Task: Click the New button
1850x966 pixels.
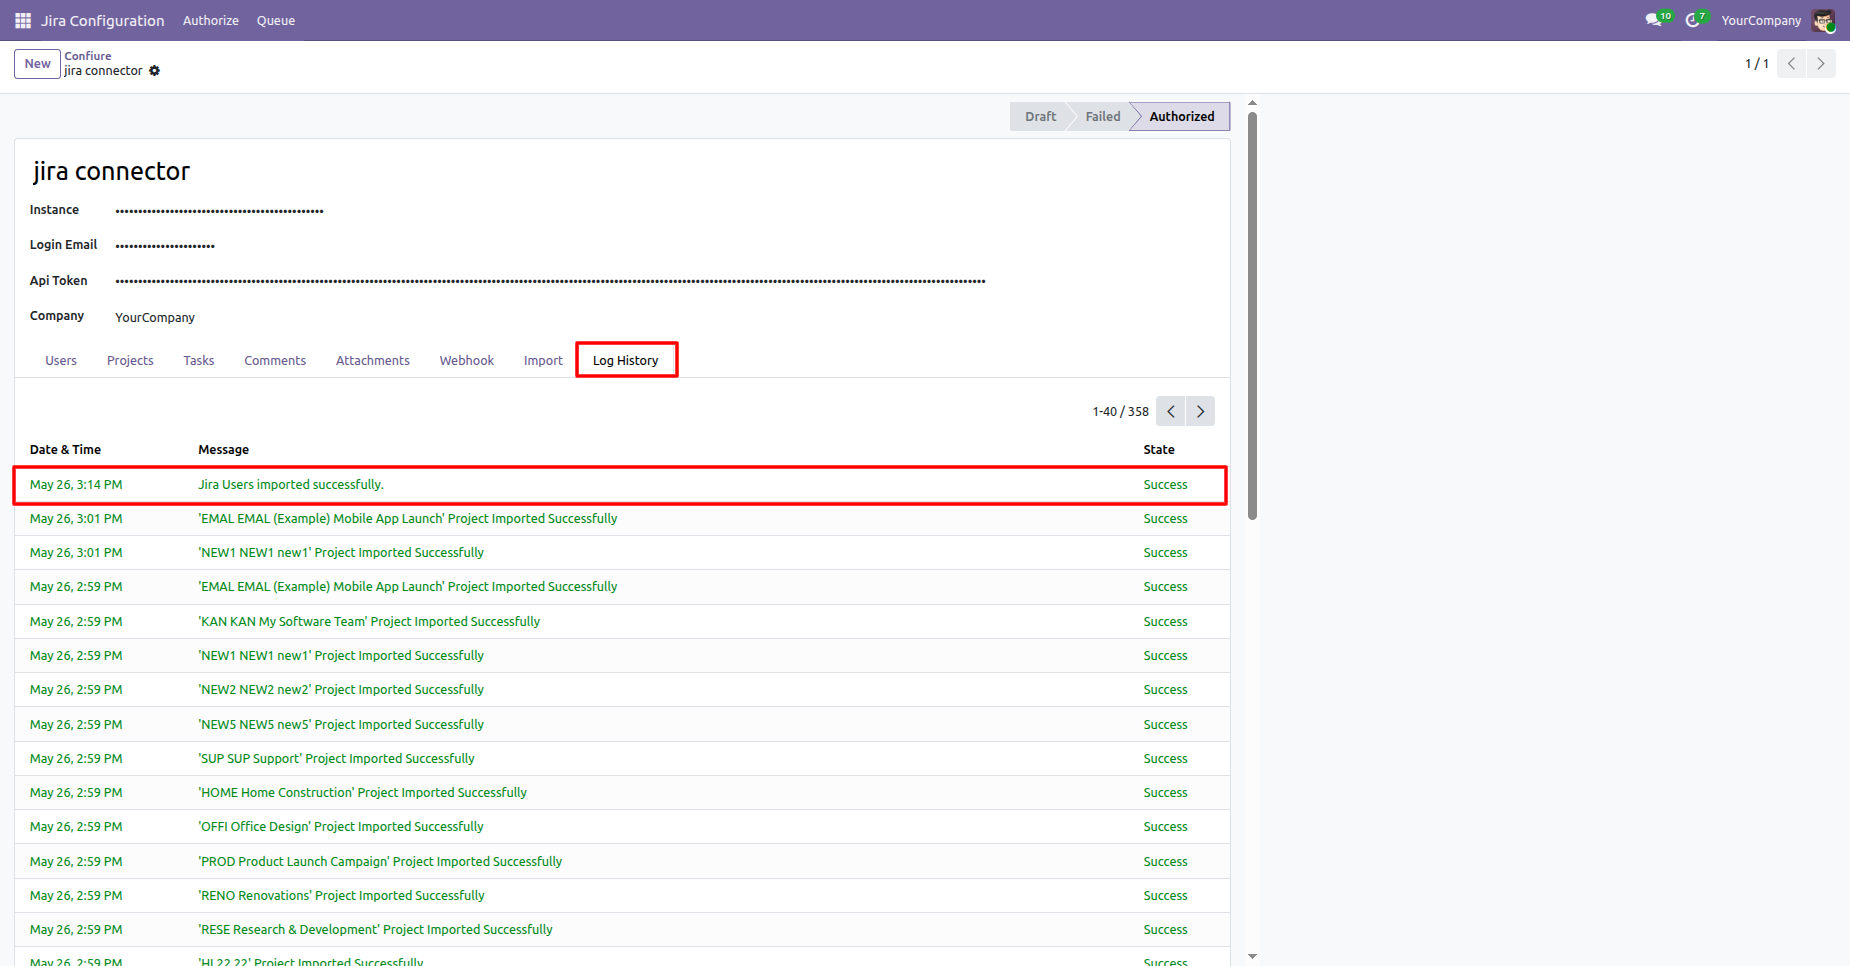Action: click(x=37, y=64)
